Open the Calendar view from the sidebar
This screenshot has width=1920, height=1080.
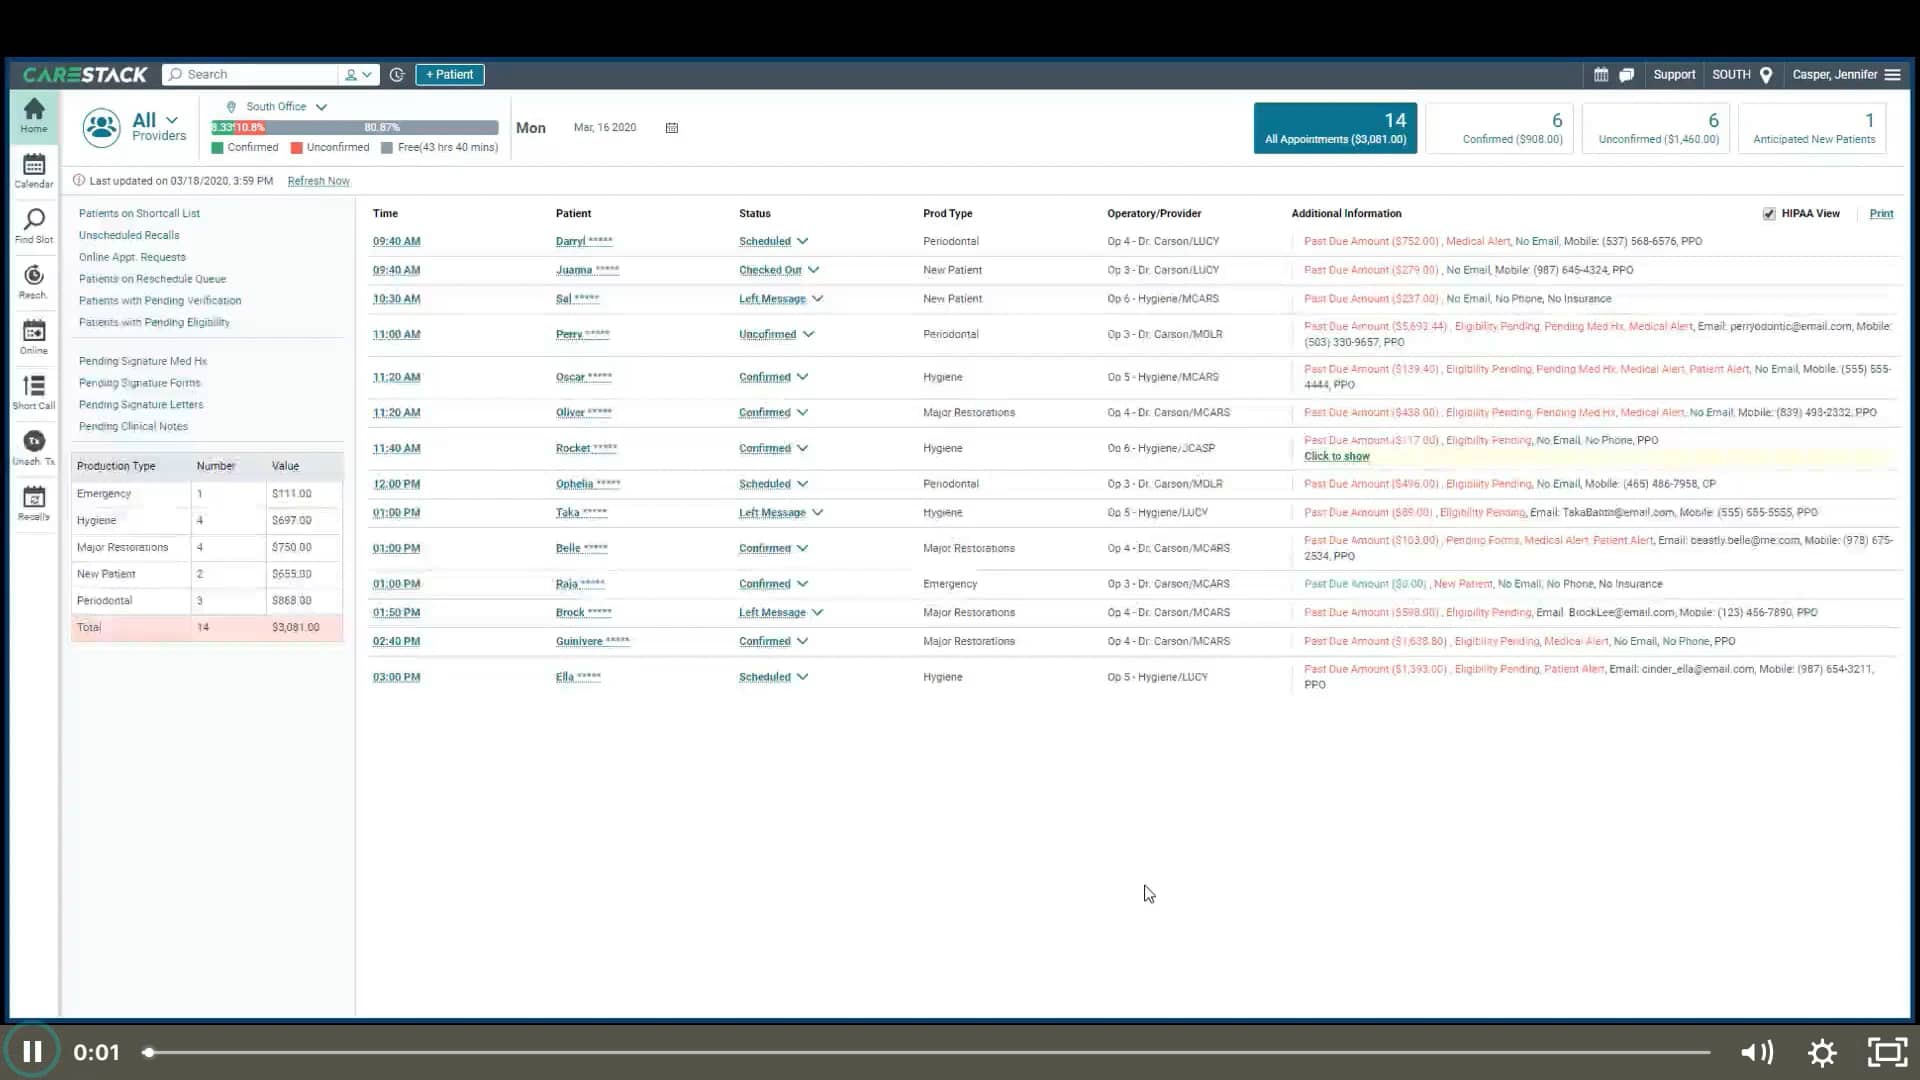click(x=33, y=168)
